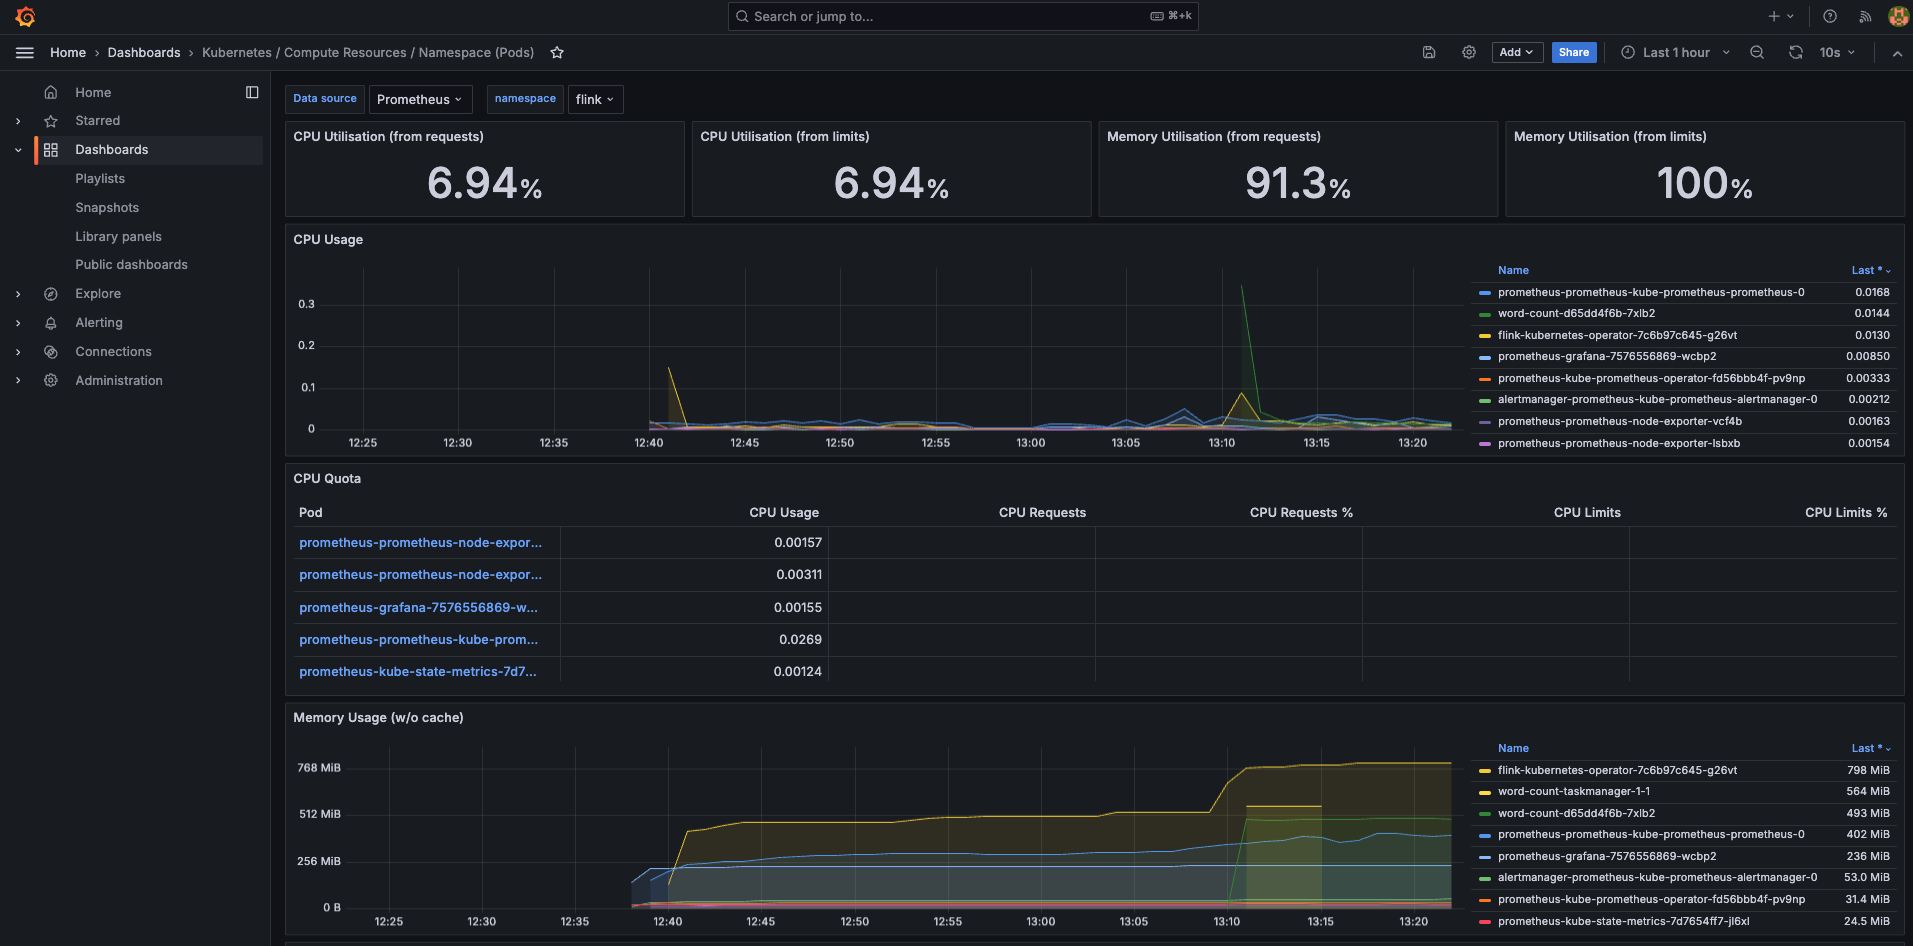This screenshot has width=1913, height=946.
Task: Expand the Administration section chevron
Action: point(18,381)
